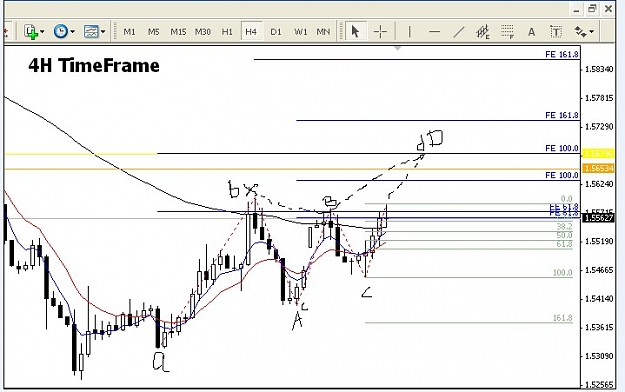
Task: Click the 1.55190 price scale value
Action: click(x=599, y=242)
